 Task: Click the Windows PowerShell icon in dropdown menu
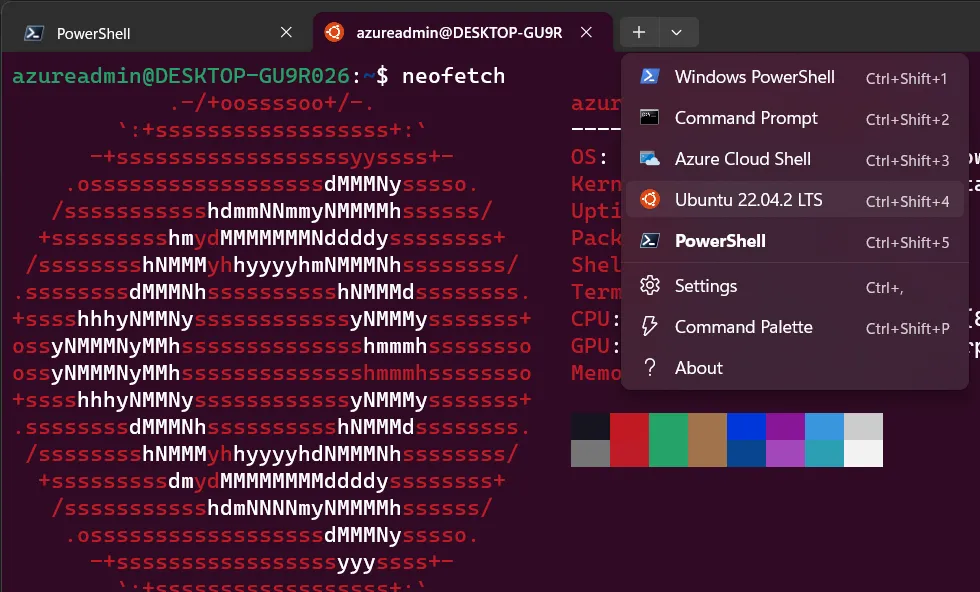tap(650, 77)
